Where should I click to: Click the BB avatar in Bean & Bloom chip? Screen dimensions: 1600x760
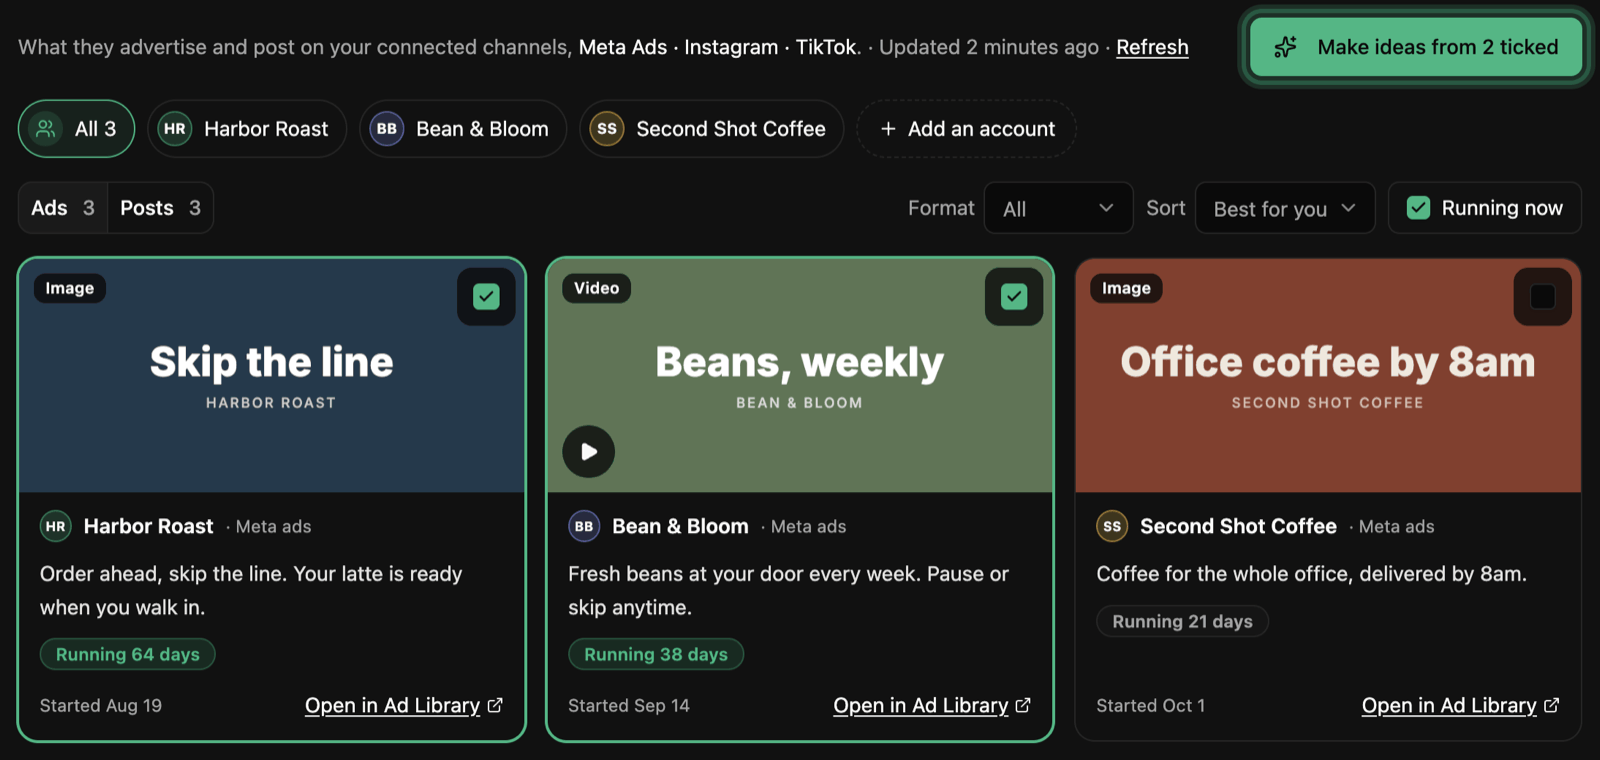coord(387,129)
